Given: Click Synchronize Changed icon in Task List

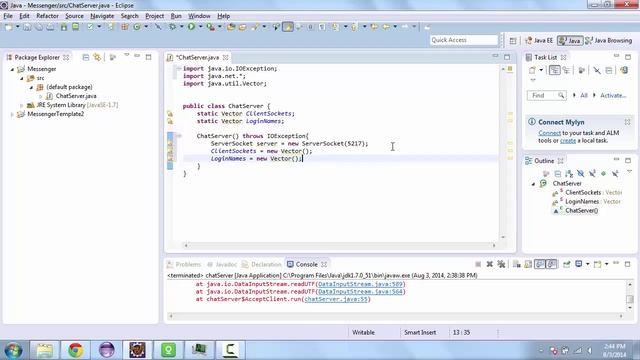Looking at the screenshot, I should tap(624, 70).
